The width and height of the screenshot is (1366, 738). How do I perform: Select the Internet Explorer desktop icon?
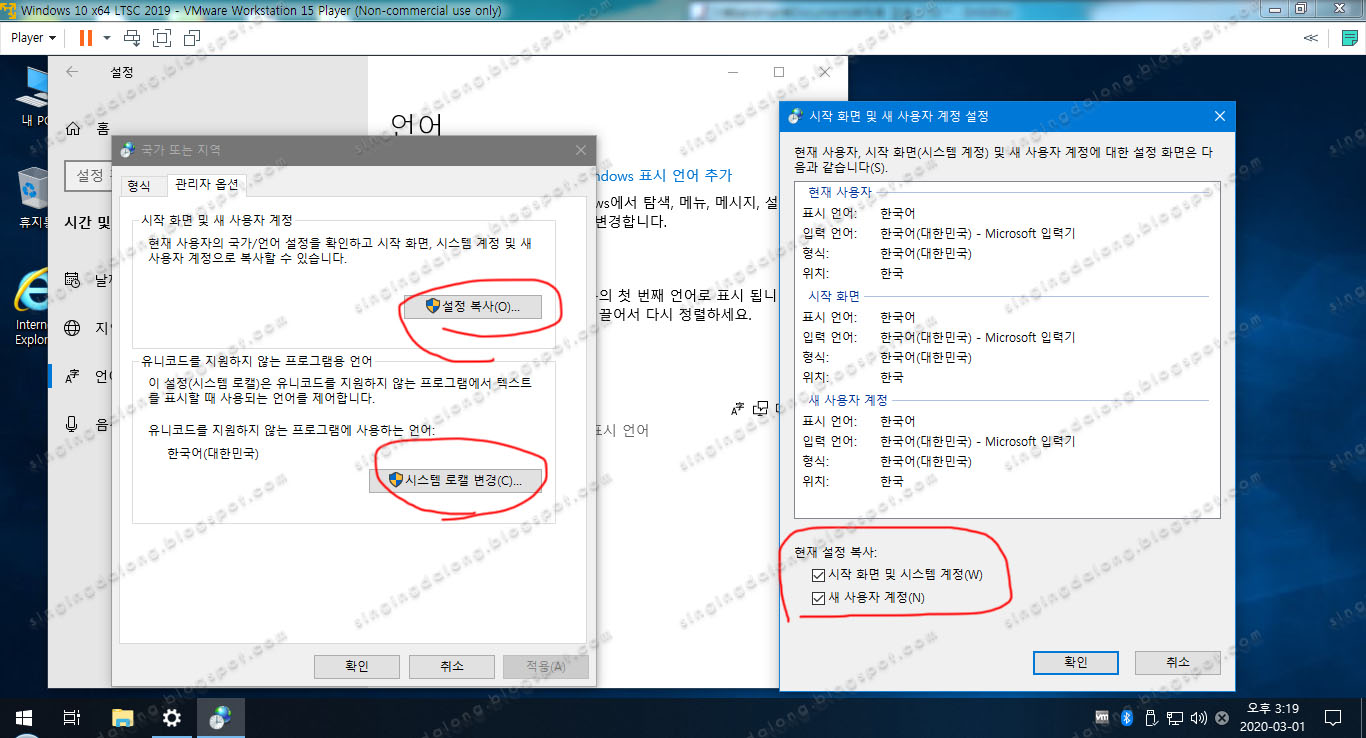(x=32, y=305)
